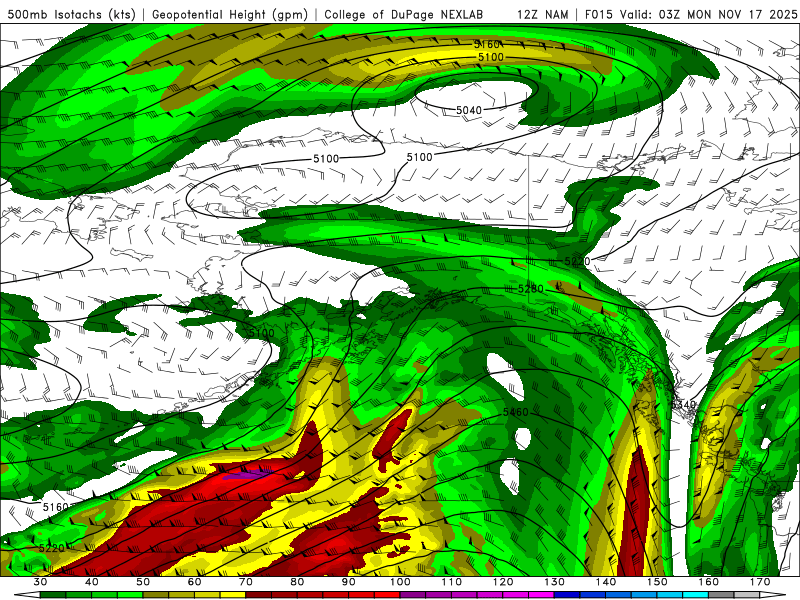Click the '100' value on the color scale
Viewport: 800px width, 600px height.
(401, 582)
